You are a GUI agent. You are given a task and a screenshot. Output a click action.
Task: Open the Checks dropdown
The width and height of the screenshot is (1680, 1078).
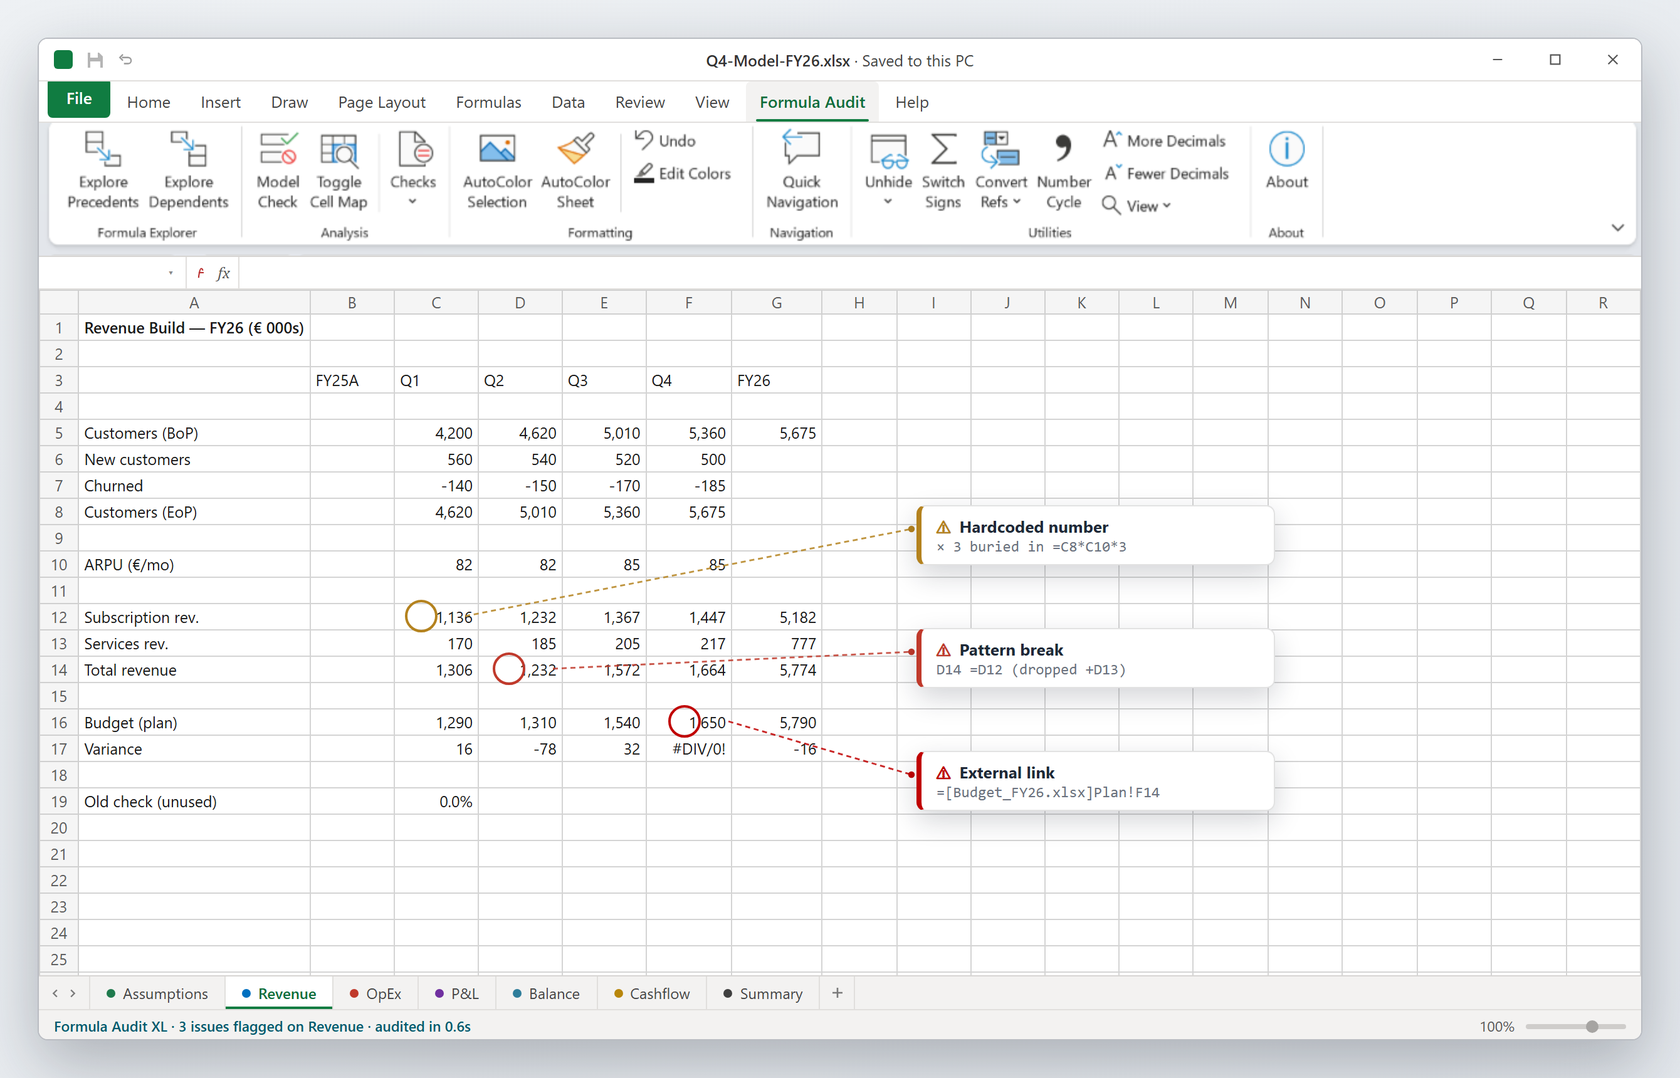[413, 170]
